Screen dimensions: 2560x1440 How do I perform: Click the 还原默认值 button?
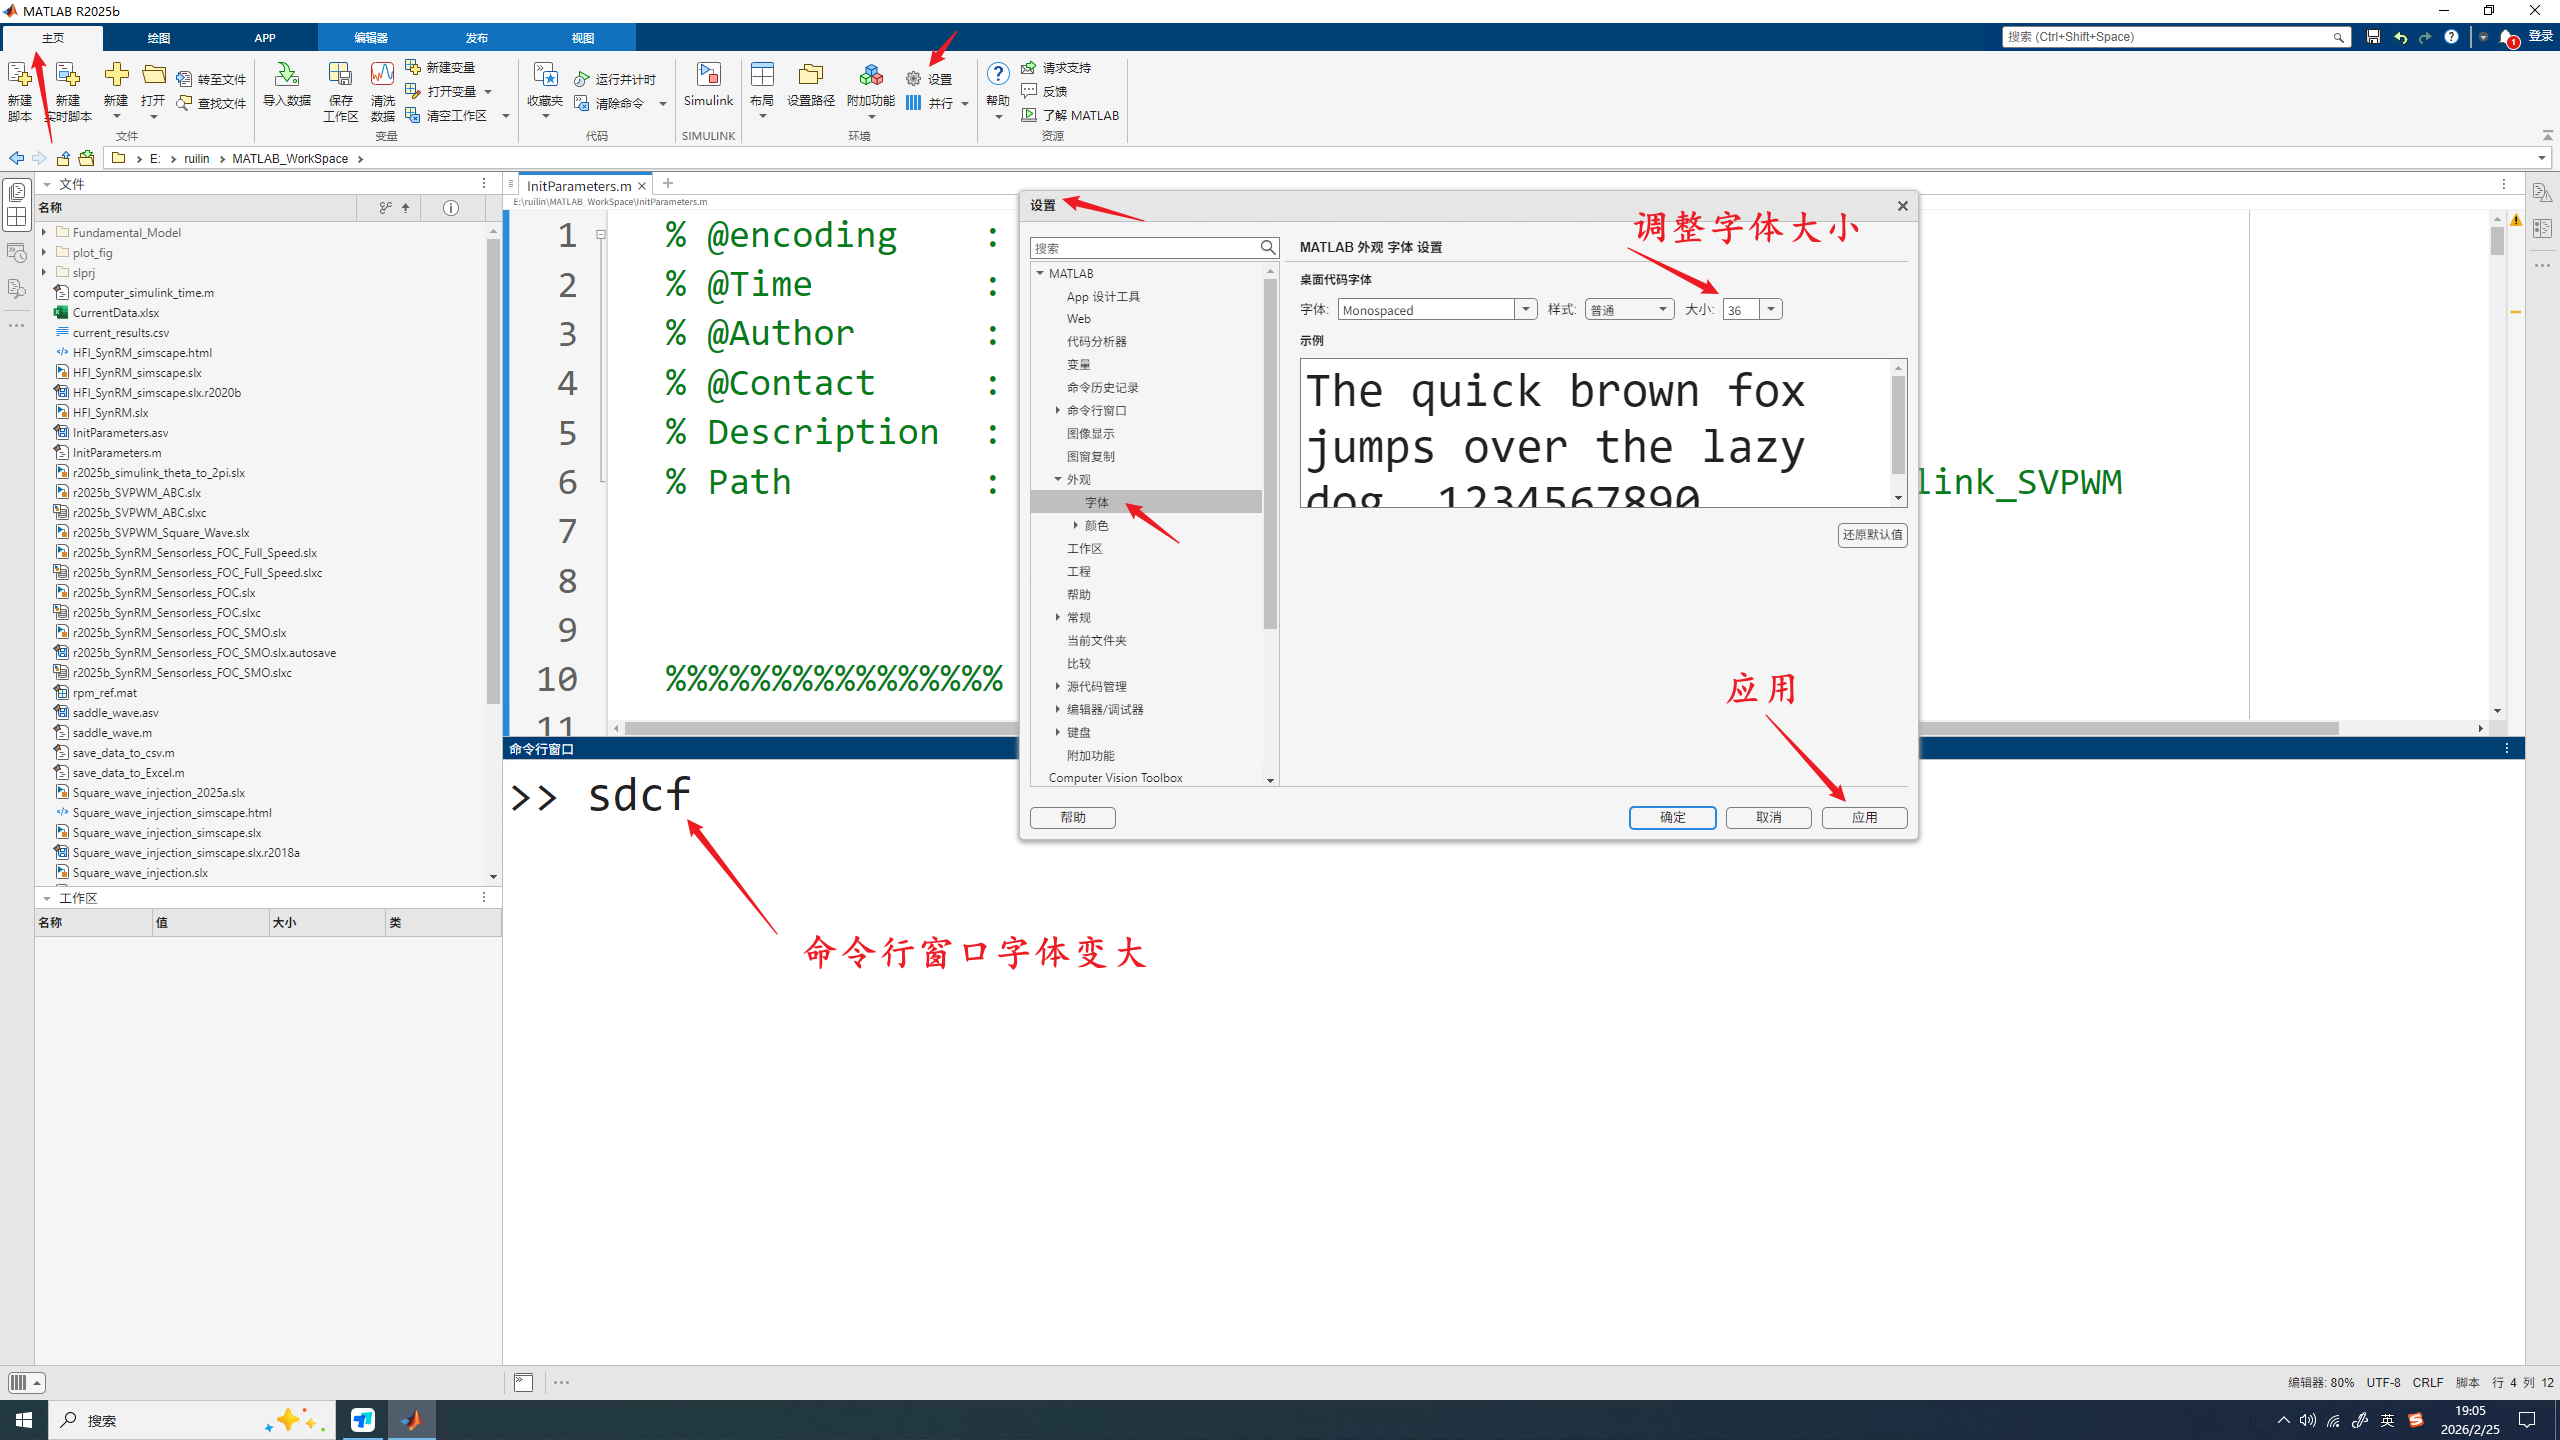pos(1872,535)
